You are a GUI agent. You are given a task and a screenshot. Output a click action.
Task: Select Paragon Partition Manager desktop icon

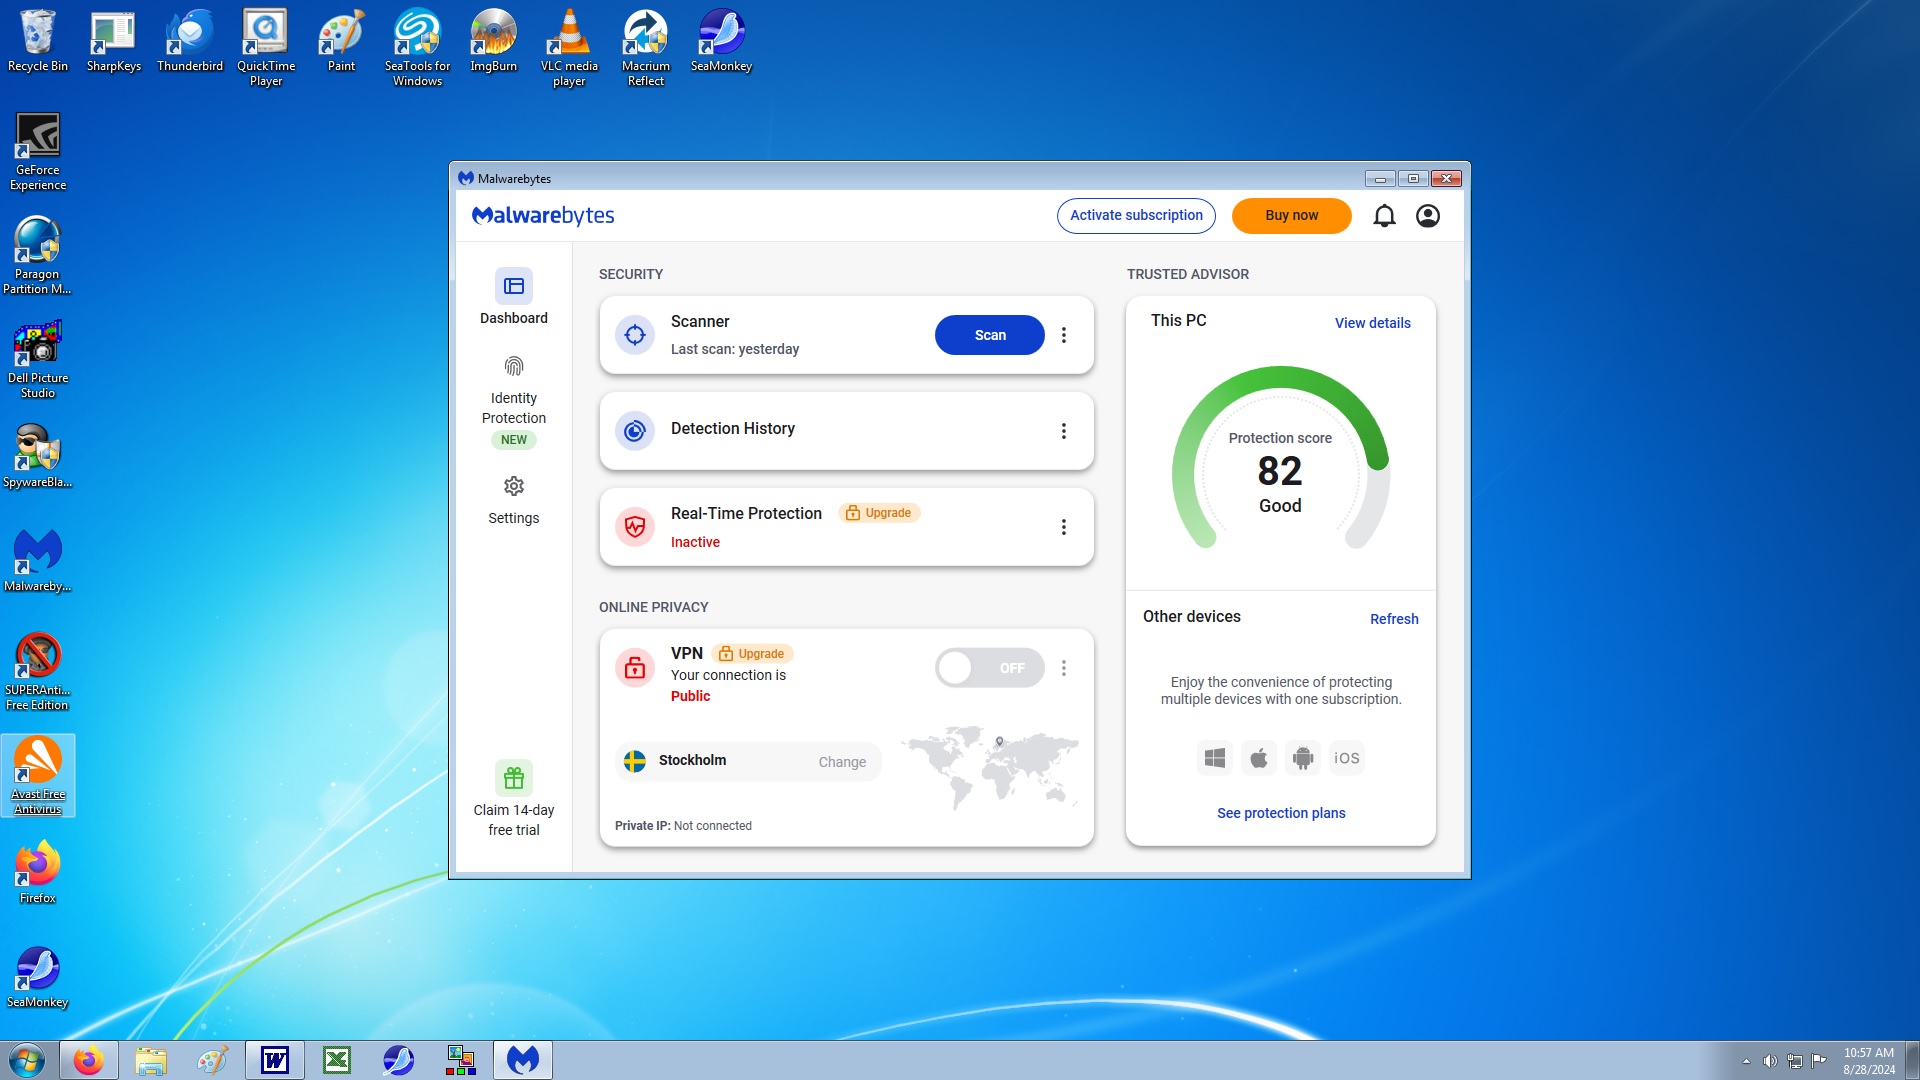[38, 255]
